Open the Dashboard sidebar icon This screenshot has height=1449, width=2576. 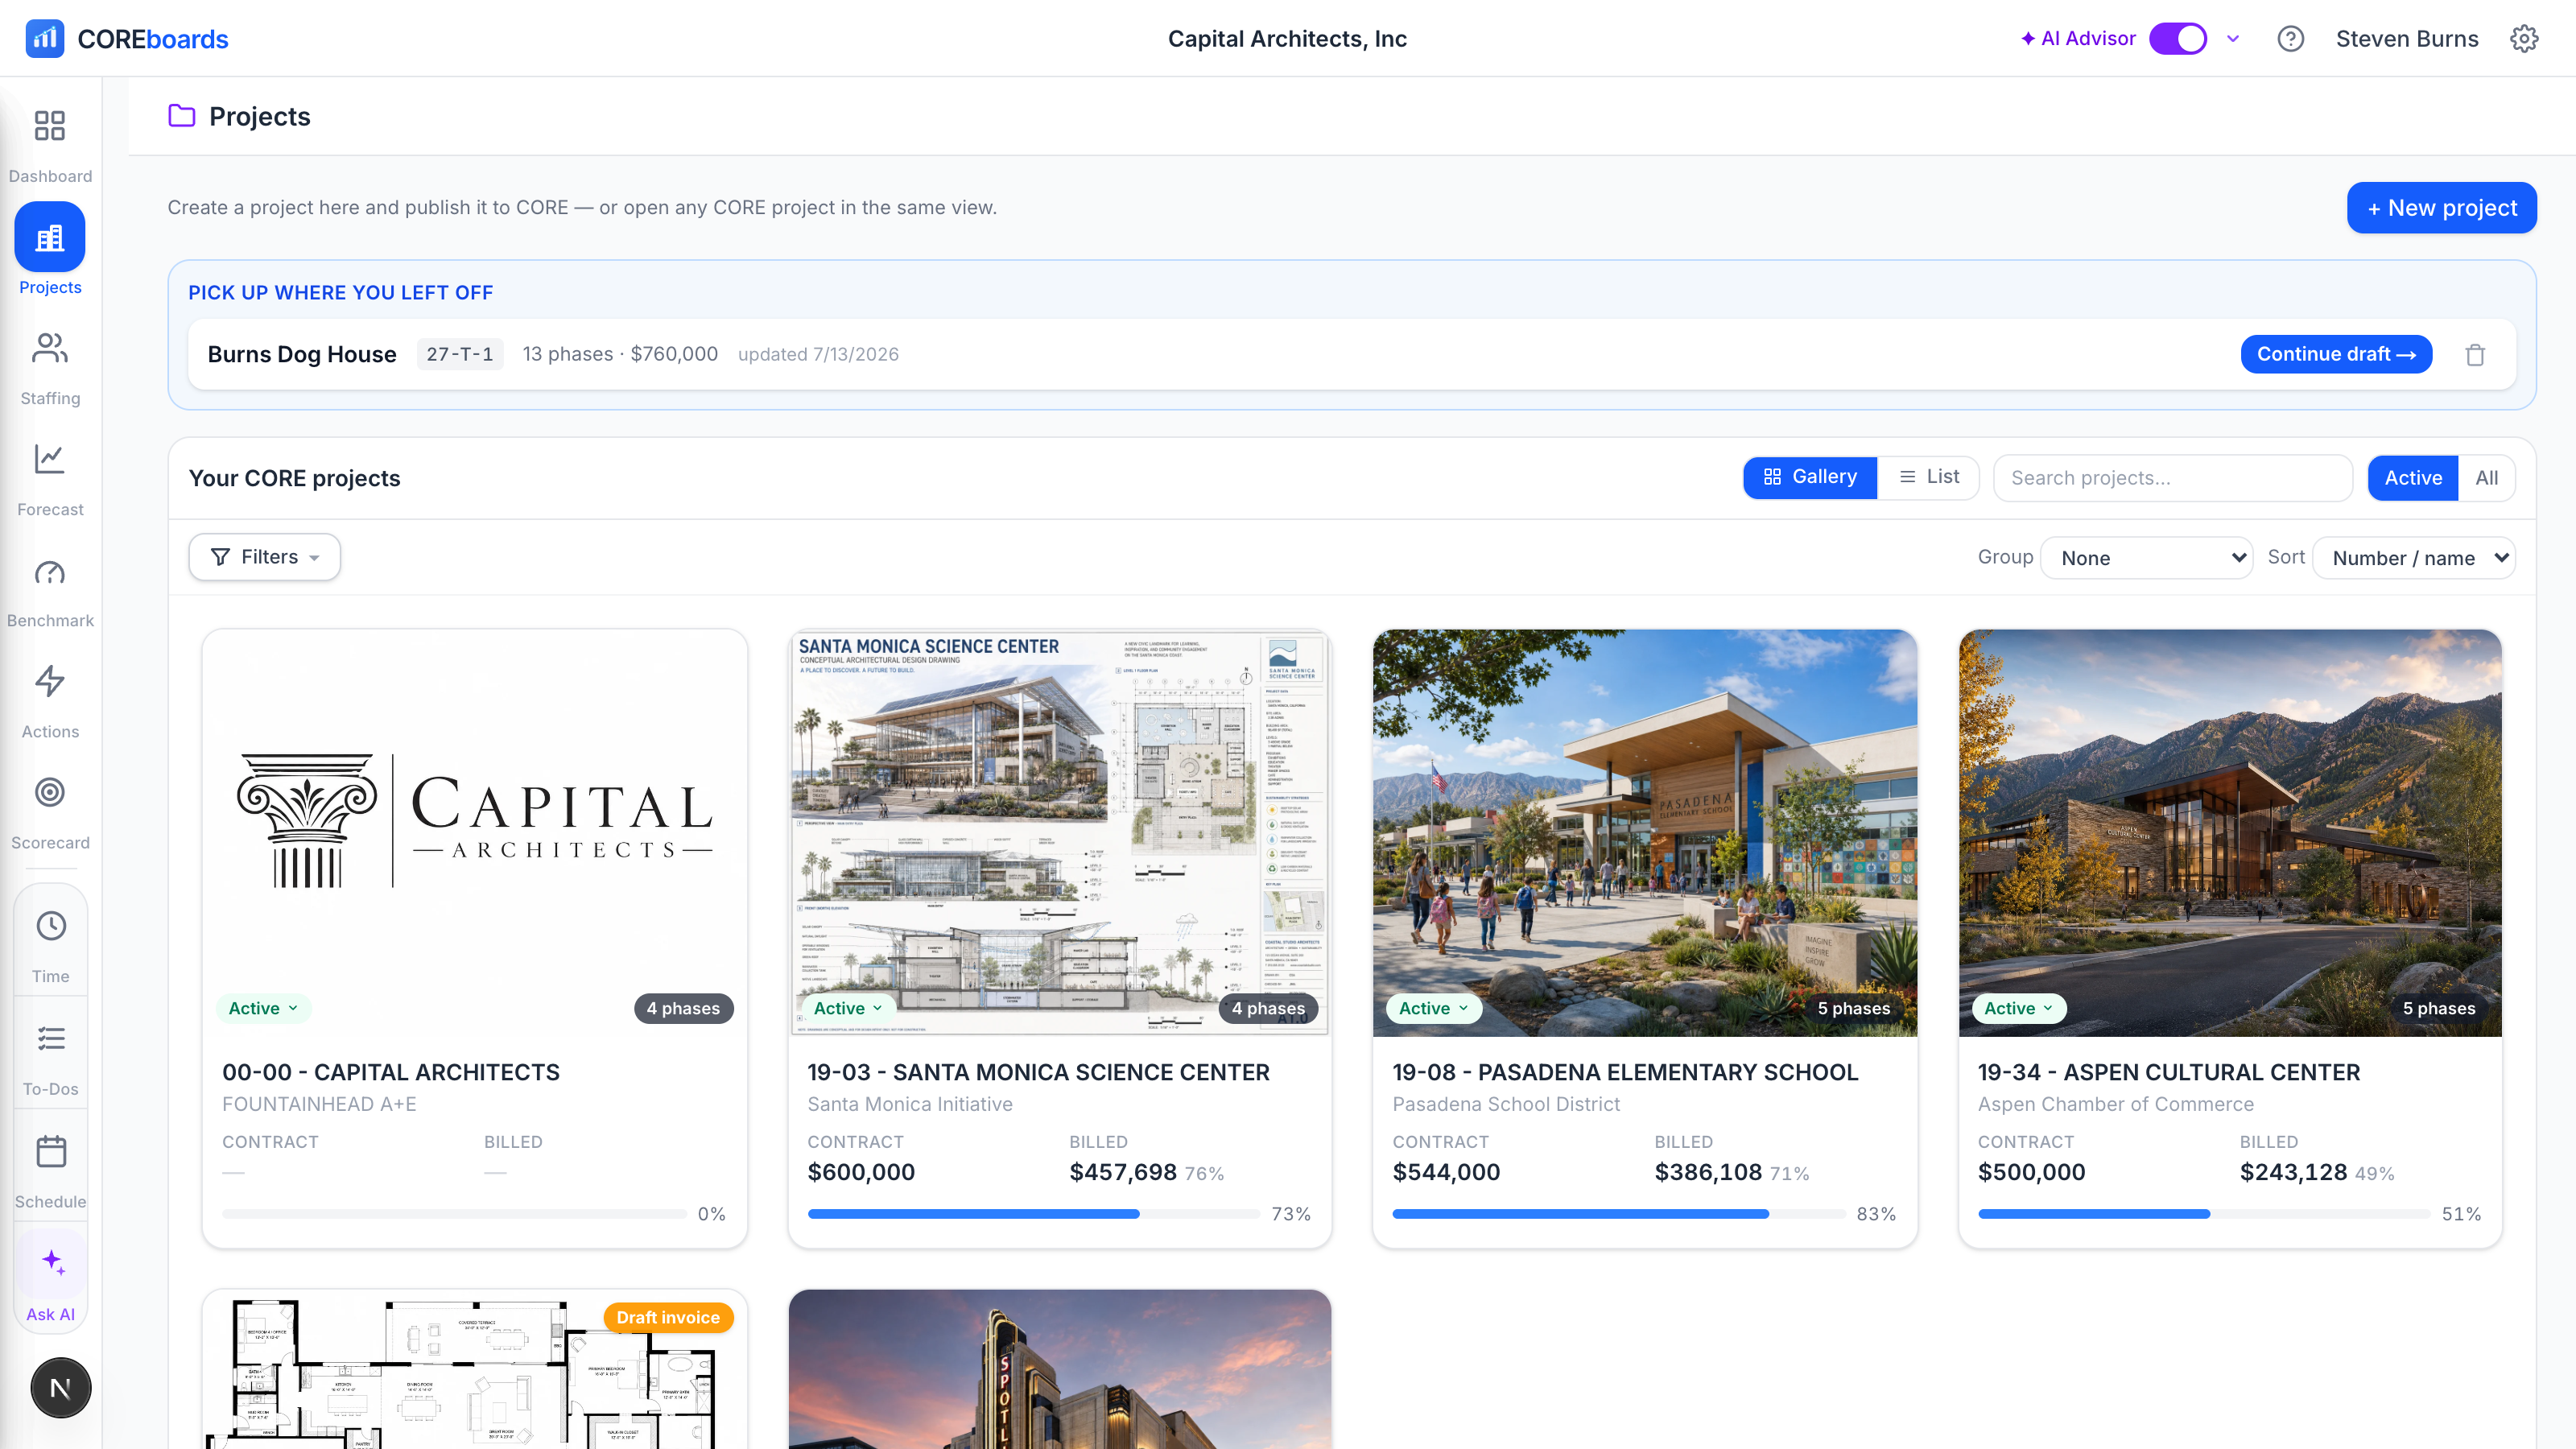coord(50,126)
